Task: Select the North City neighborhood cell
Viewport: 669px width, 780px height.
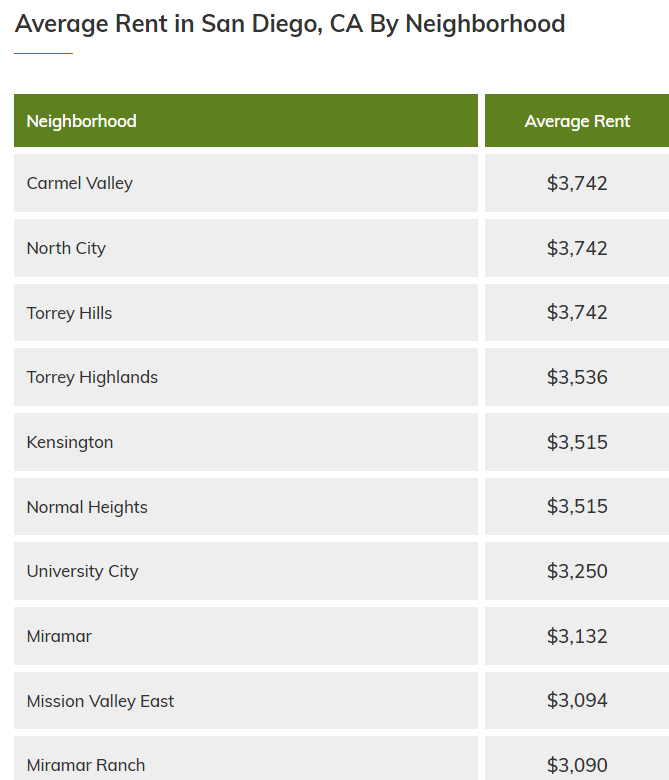Action: (246, 248)
